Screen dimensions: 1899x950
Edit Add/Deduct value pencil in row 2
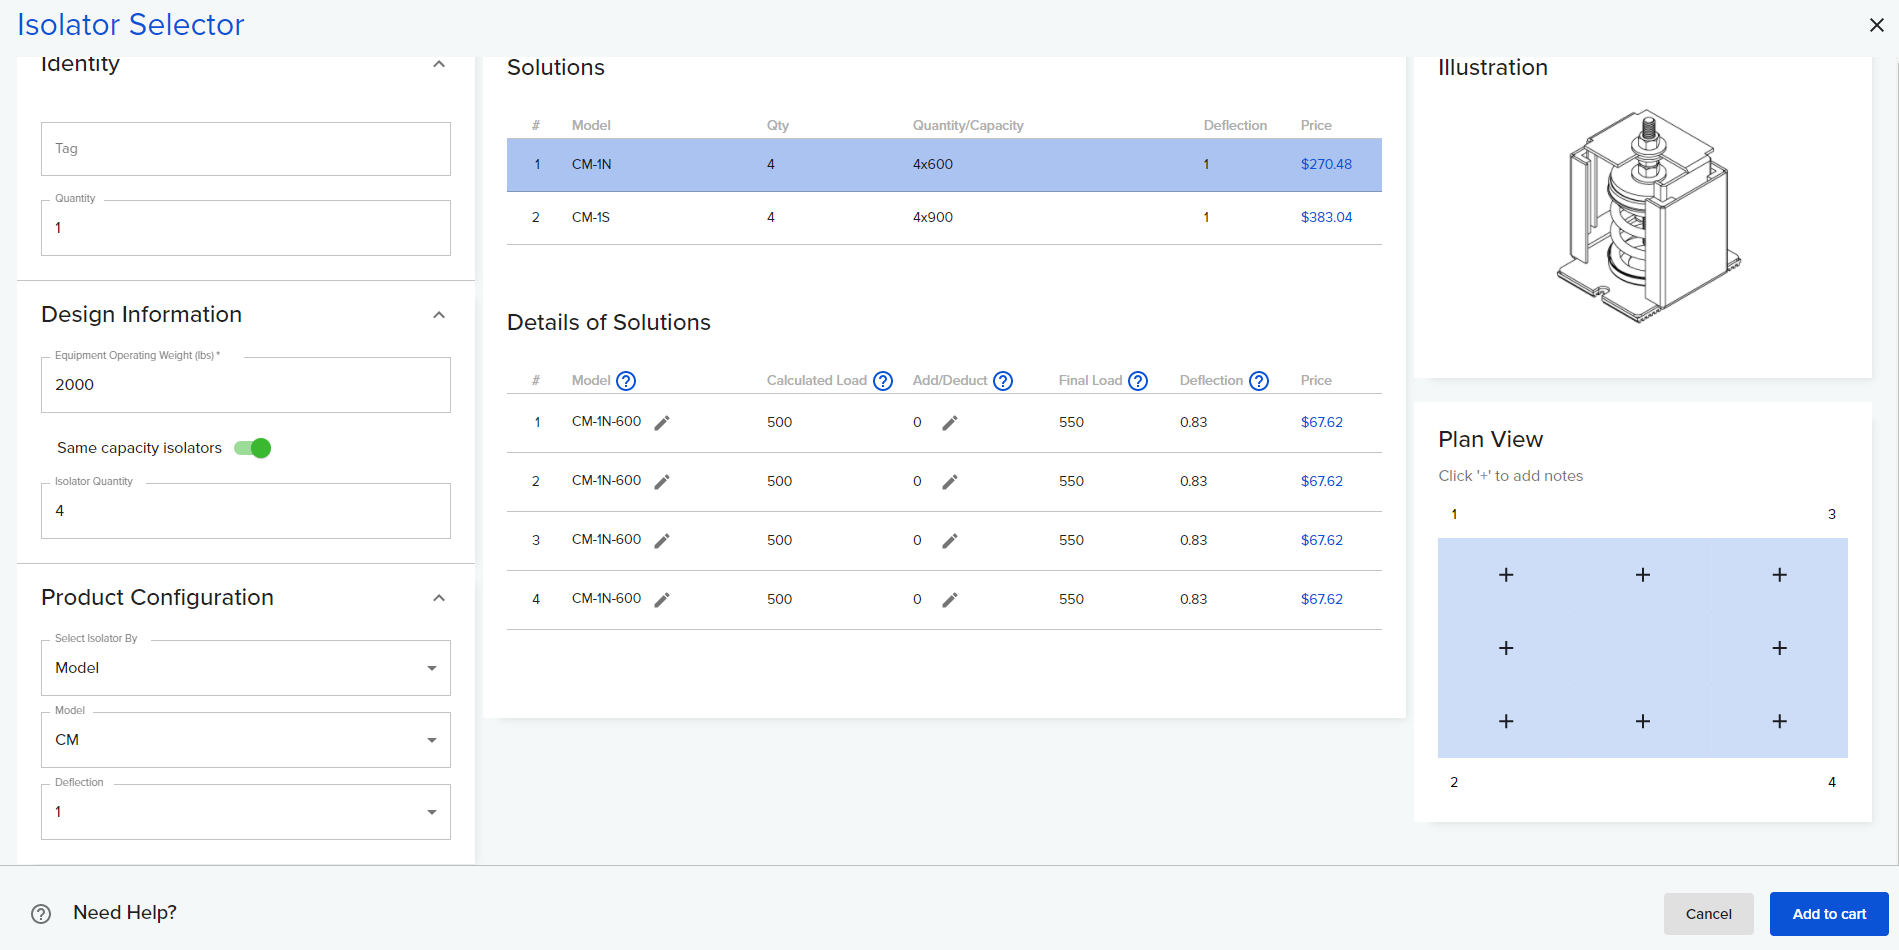(x=950, y=482)
